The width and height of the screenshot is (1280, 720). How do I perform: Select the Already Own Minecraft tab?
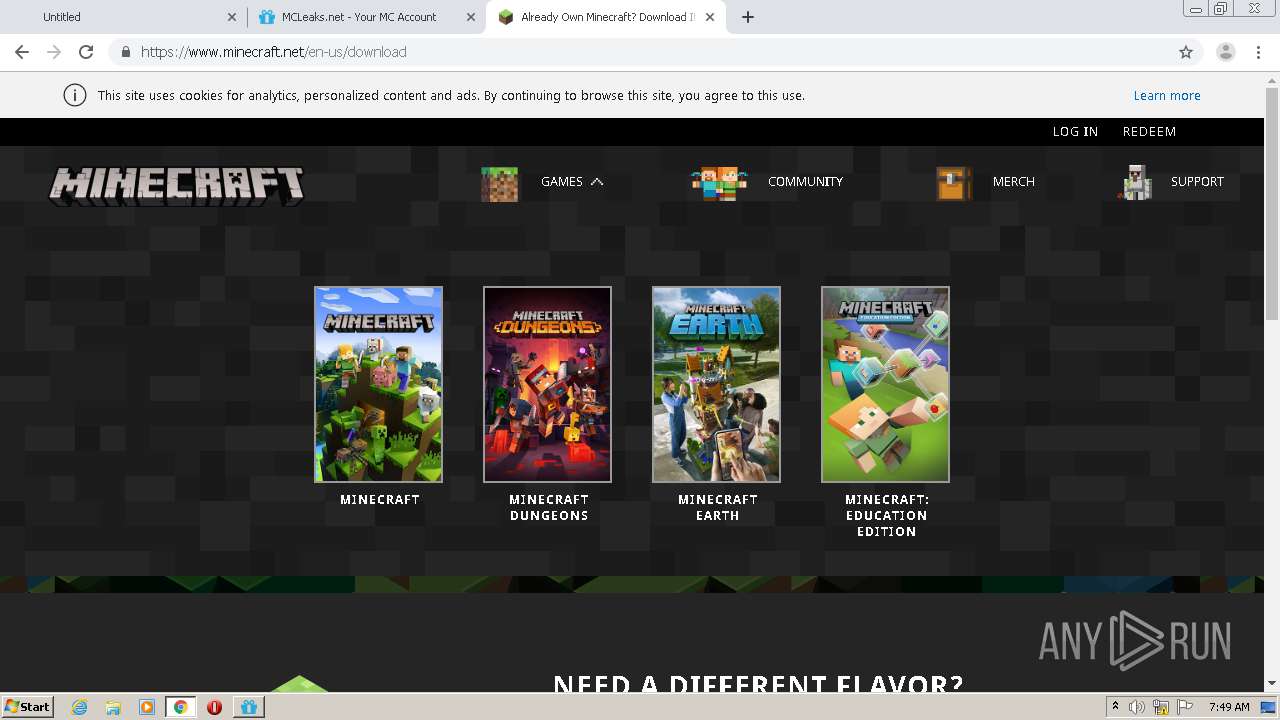click(x=606, y=17)
